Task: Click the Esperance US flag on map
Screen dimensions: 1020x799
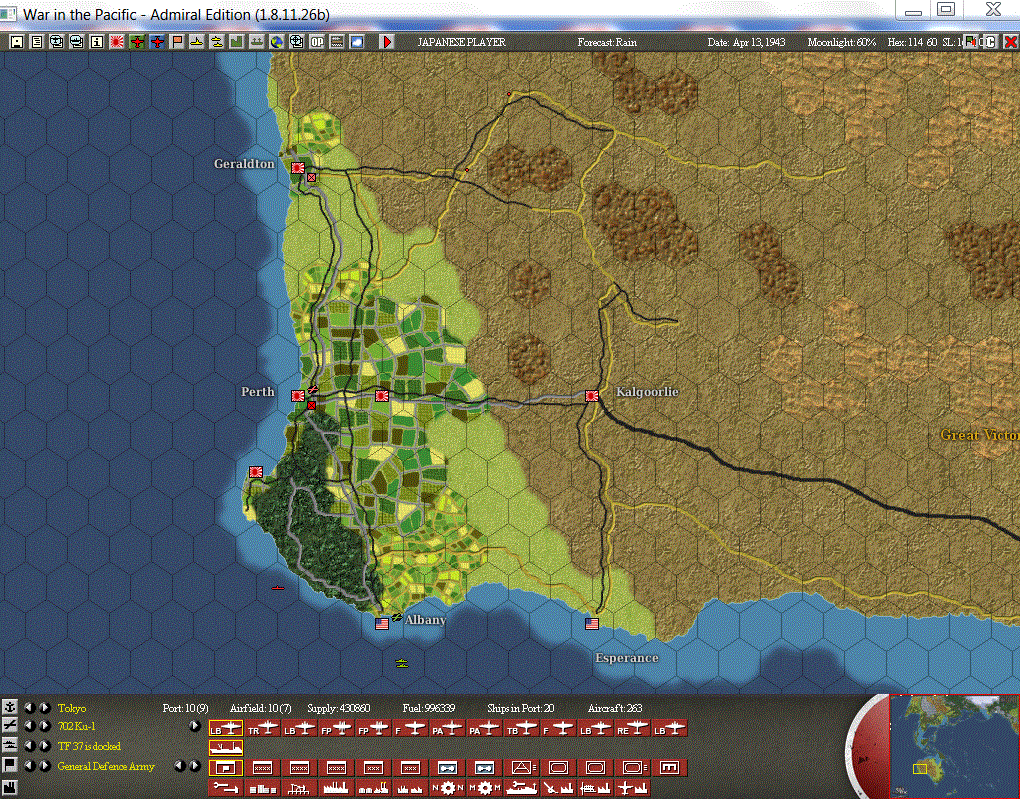Action: (x=592, y=623)
